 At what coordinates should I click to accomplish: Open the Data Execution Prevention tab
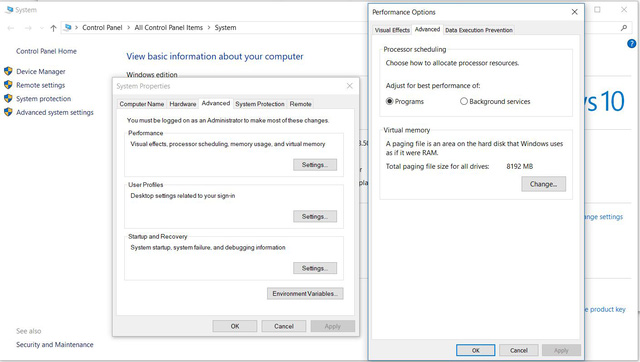tap(479, 30)
